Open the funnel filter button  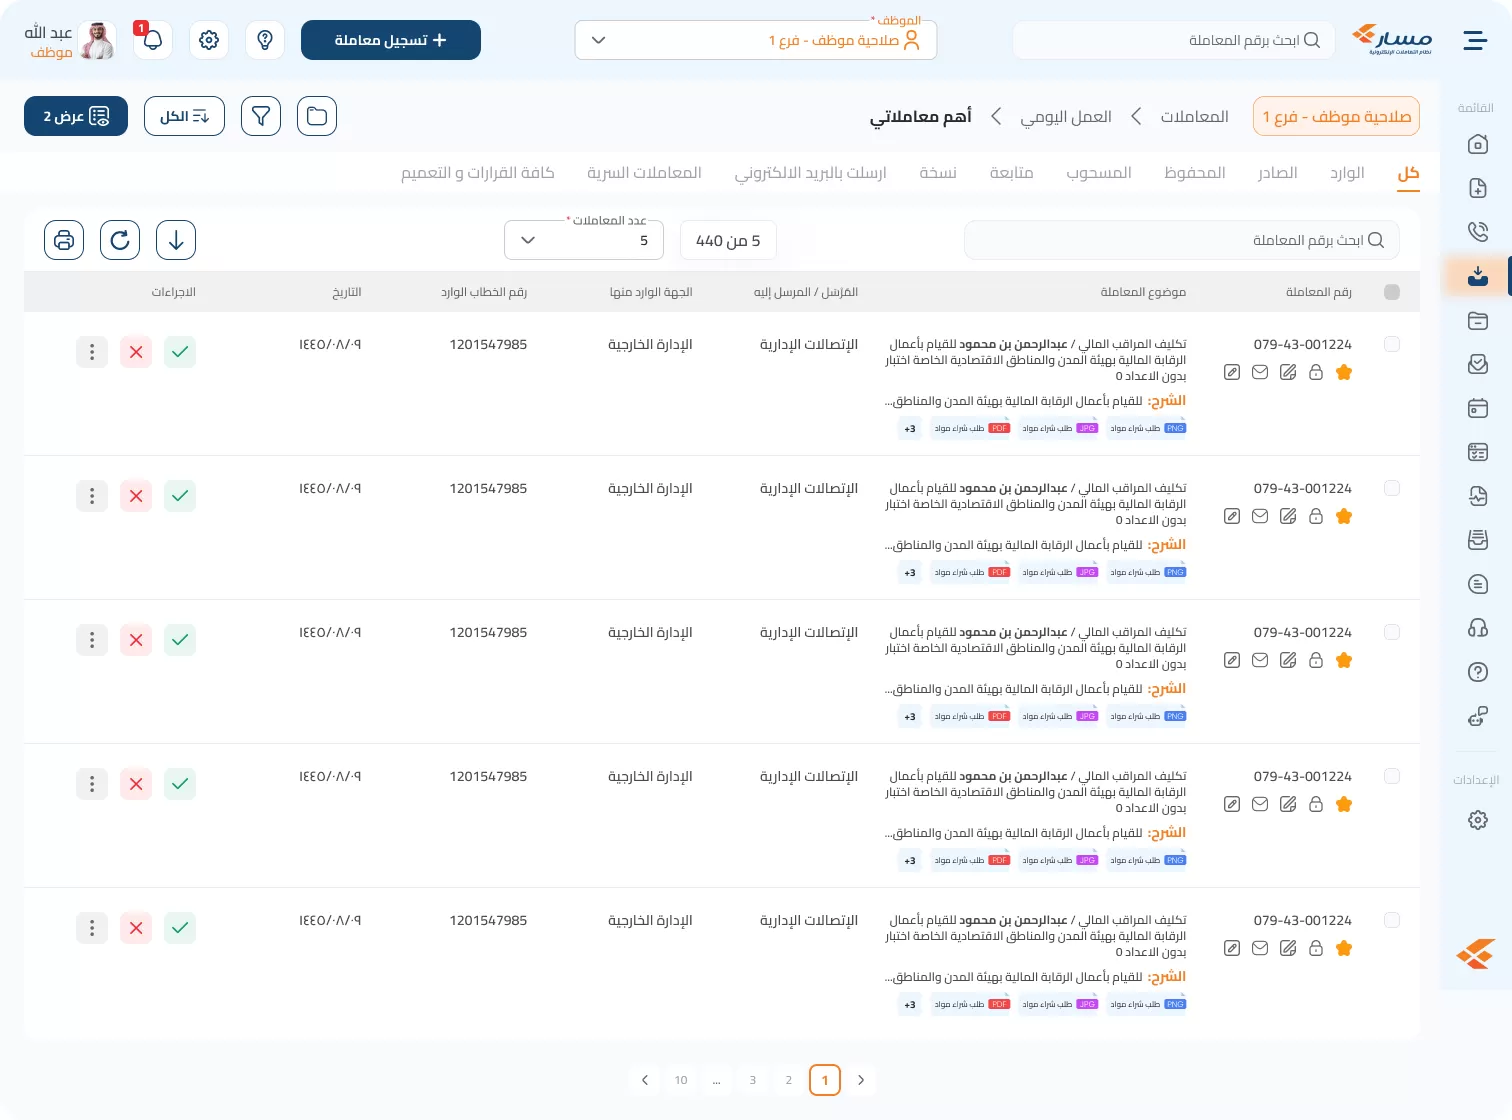pyautogui.click(x=261, y=116)
